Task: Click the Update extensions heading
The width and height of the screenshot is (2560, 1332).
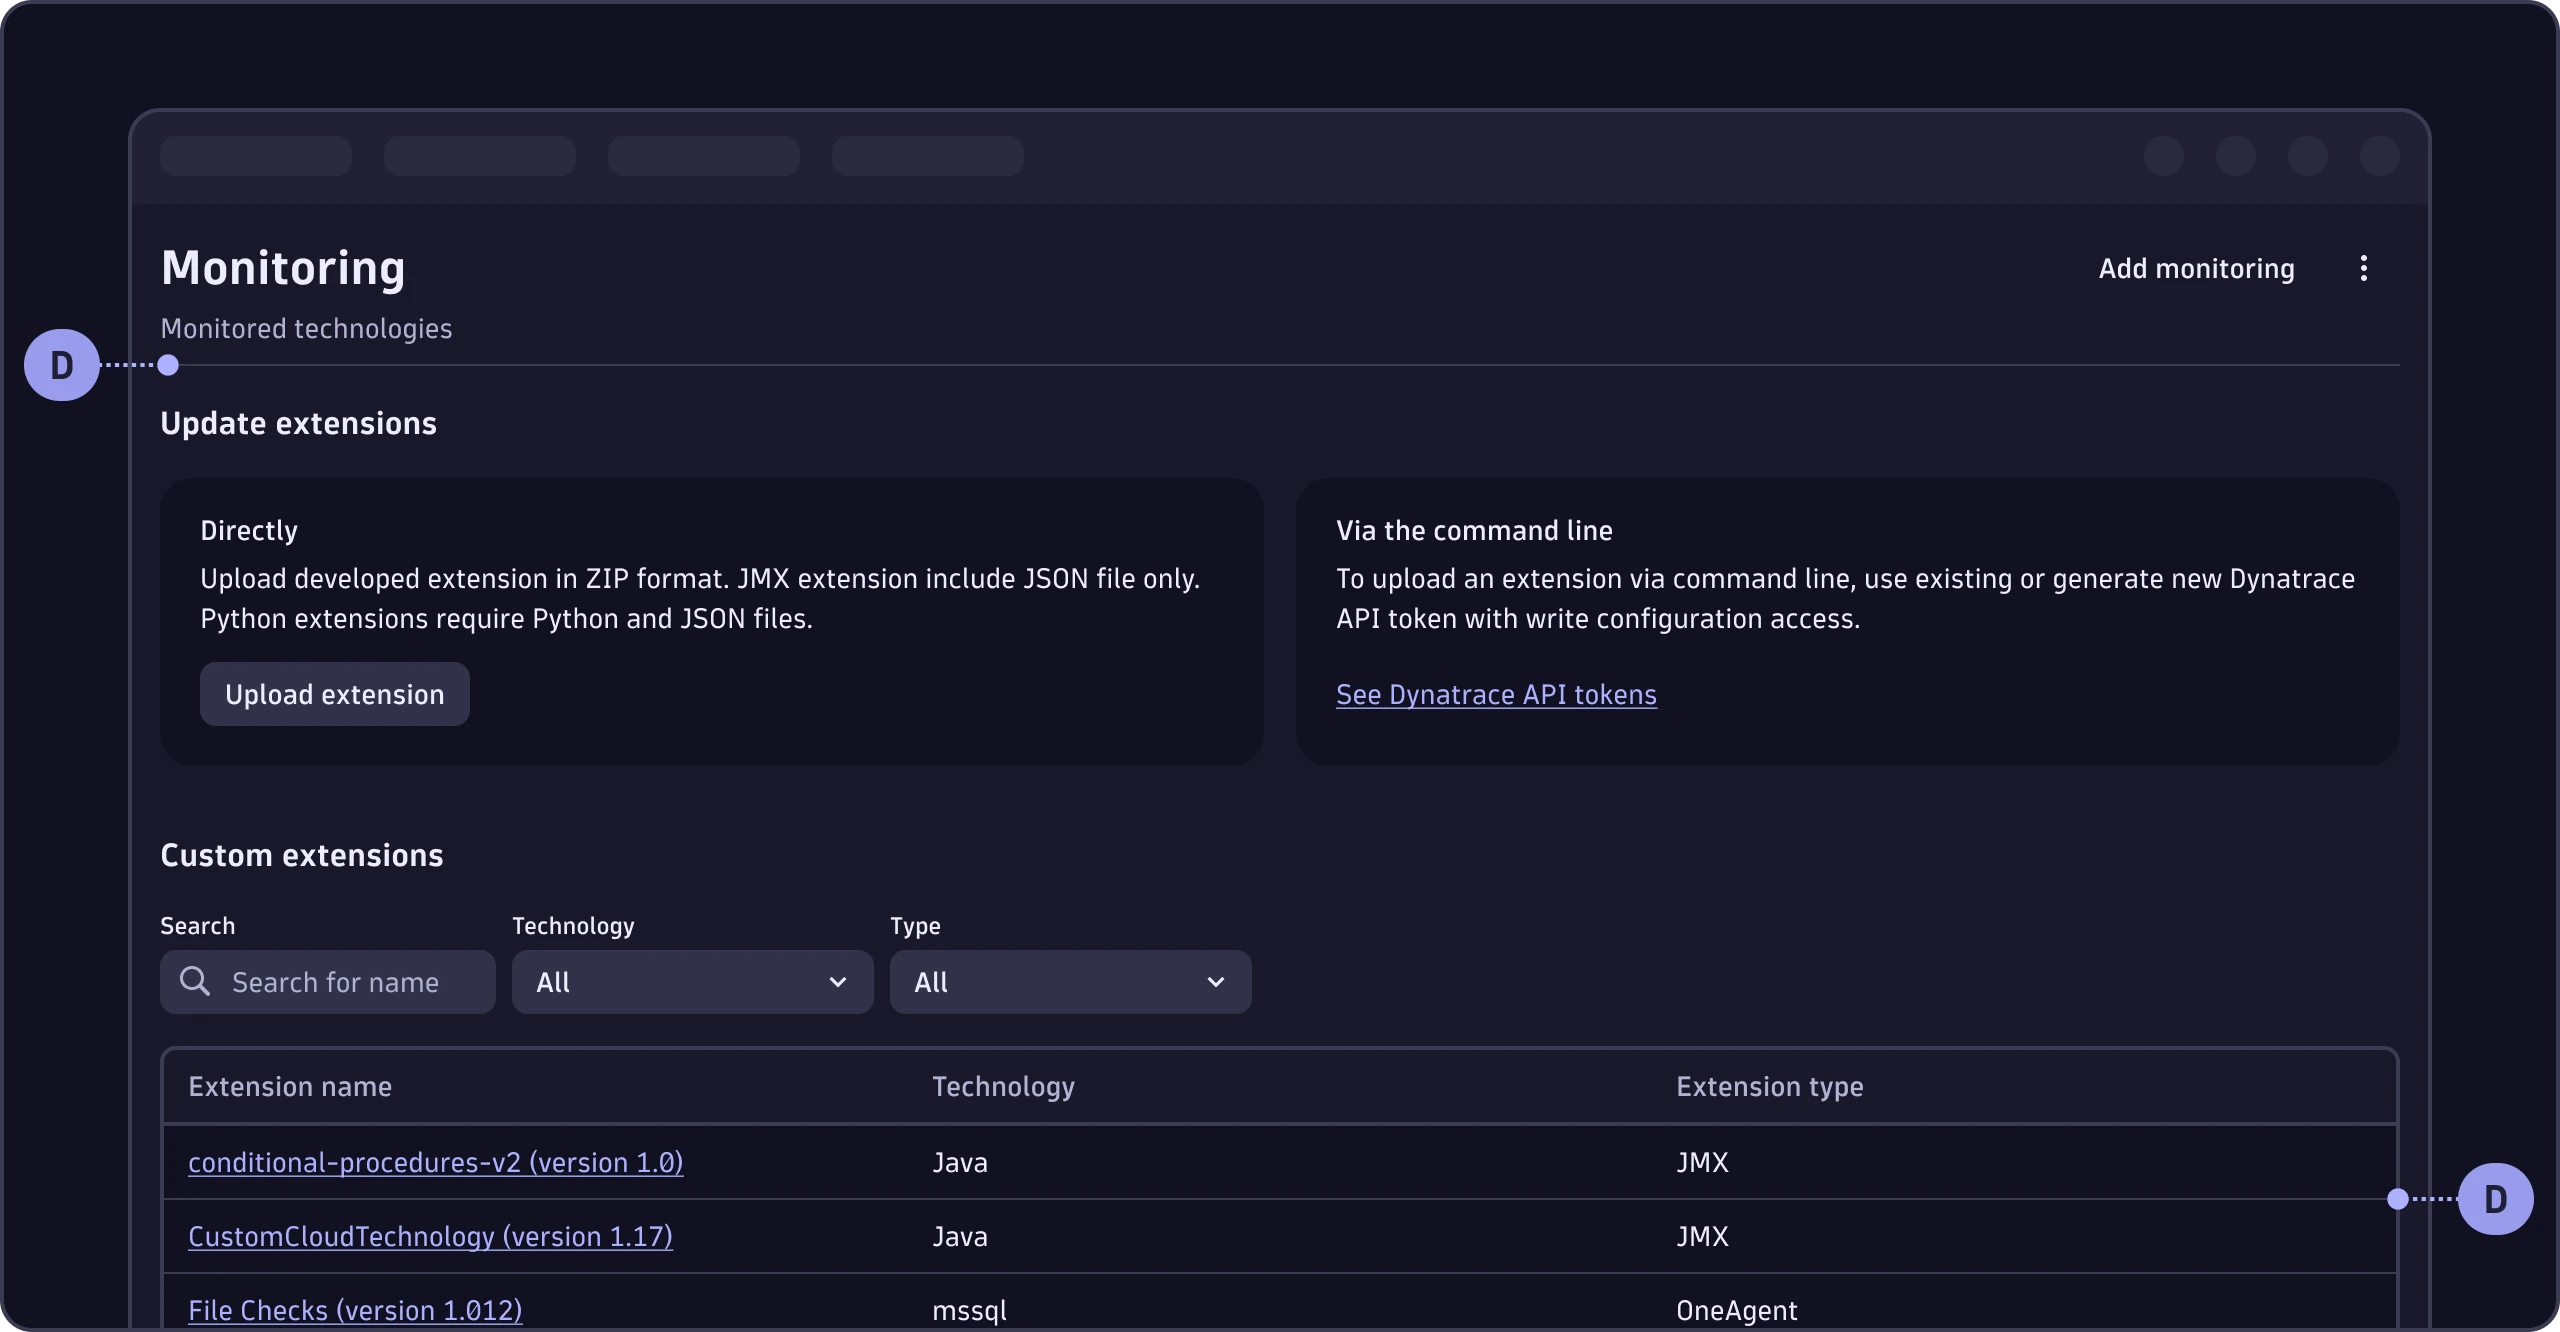Action: tap(298, 423)
